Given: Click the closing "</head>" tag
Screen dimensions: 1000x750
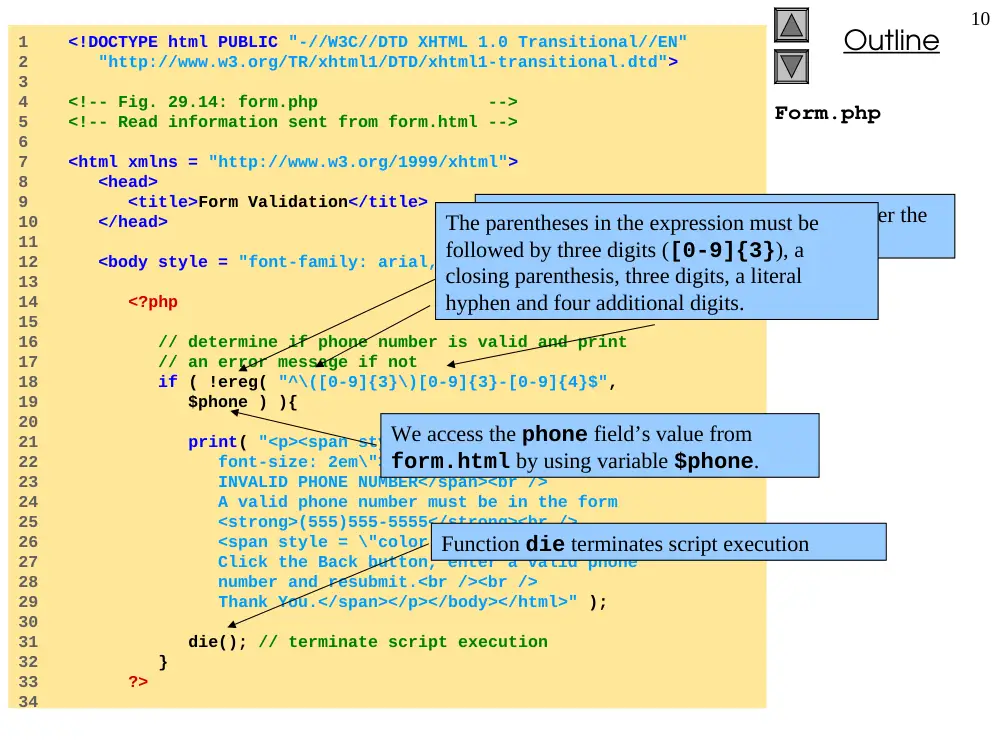Looking at the screenshot, I should [133, 222].
